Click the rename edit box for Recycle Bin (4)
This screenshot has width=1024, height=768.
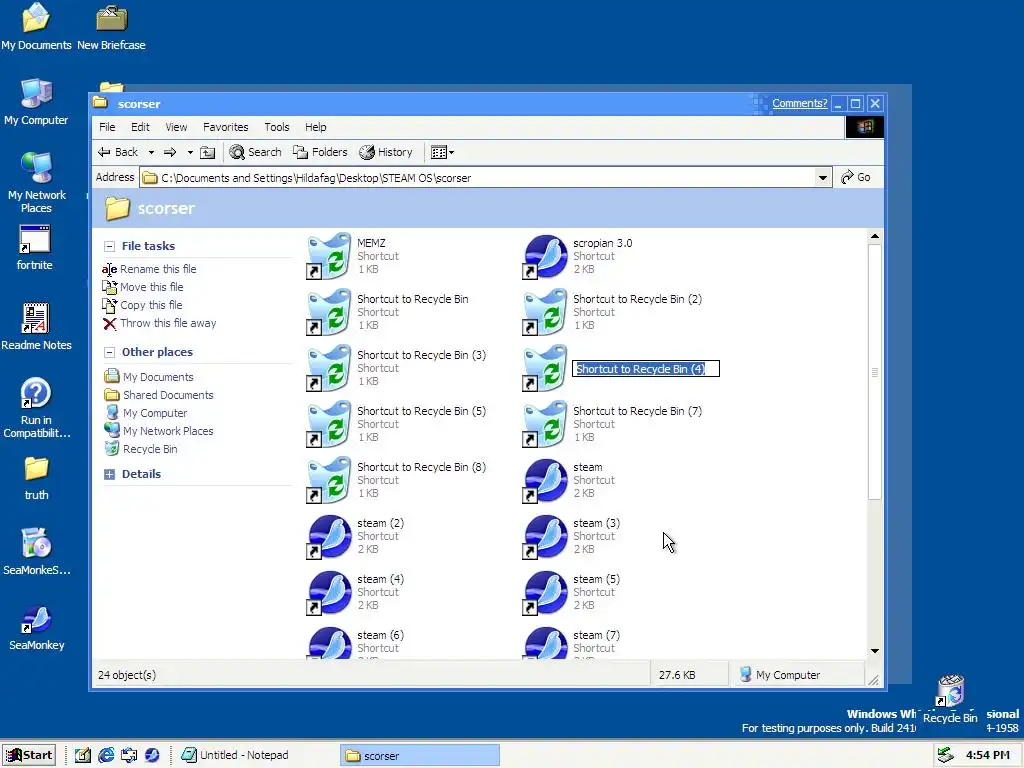point(646,369)
